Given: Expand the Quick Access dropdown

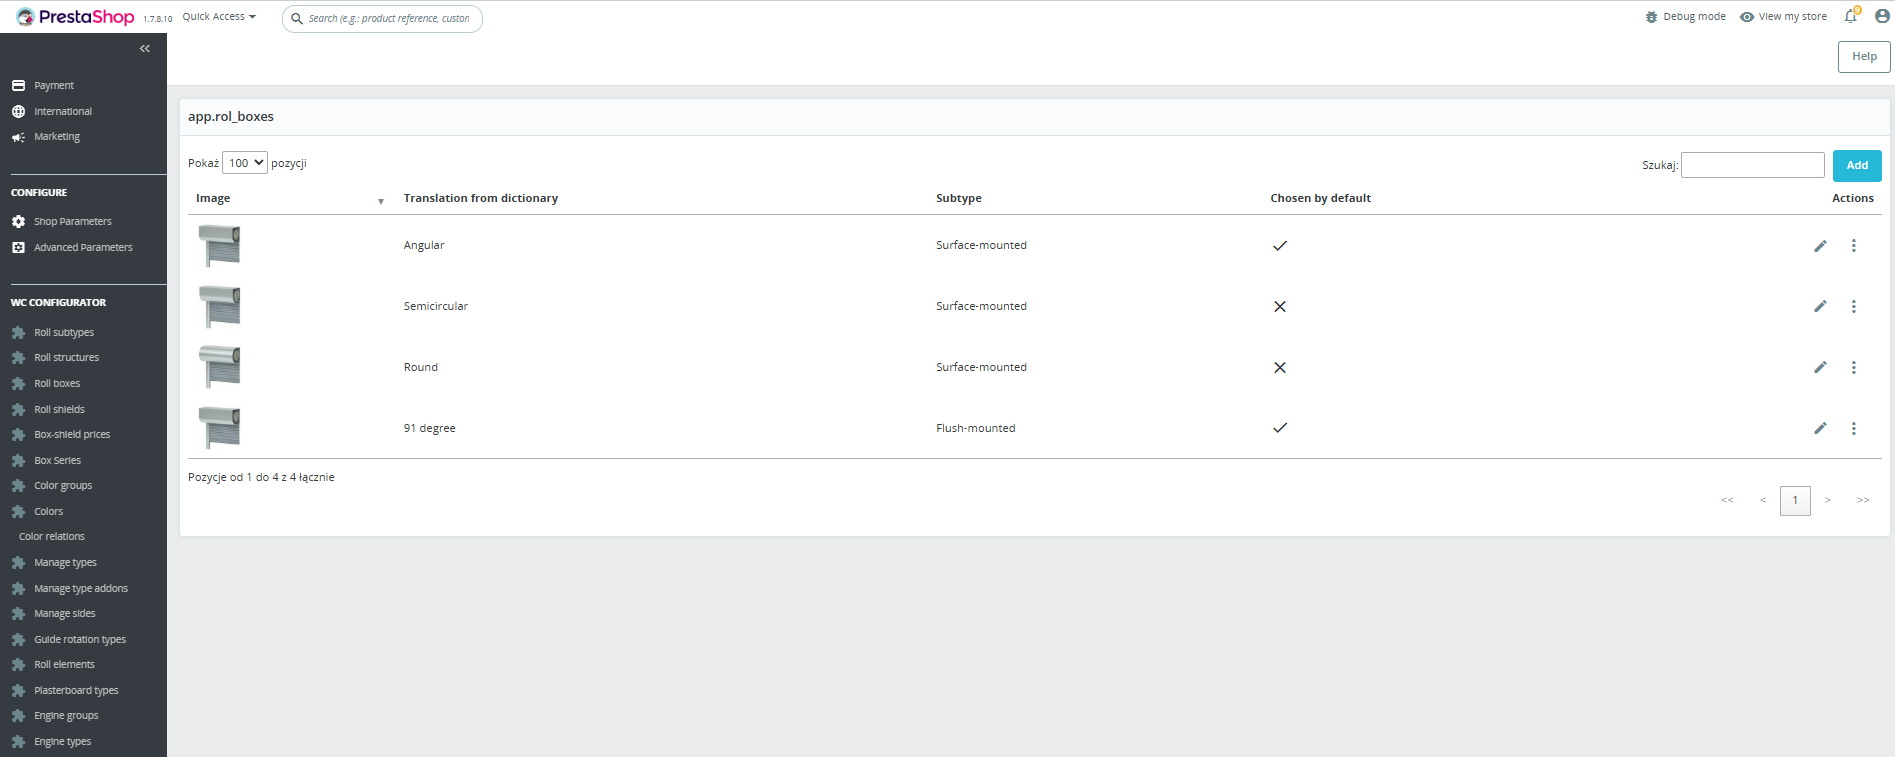Looking at the screenshot, I should point(219,17).
